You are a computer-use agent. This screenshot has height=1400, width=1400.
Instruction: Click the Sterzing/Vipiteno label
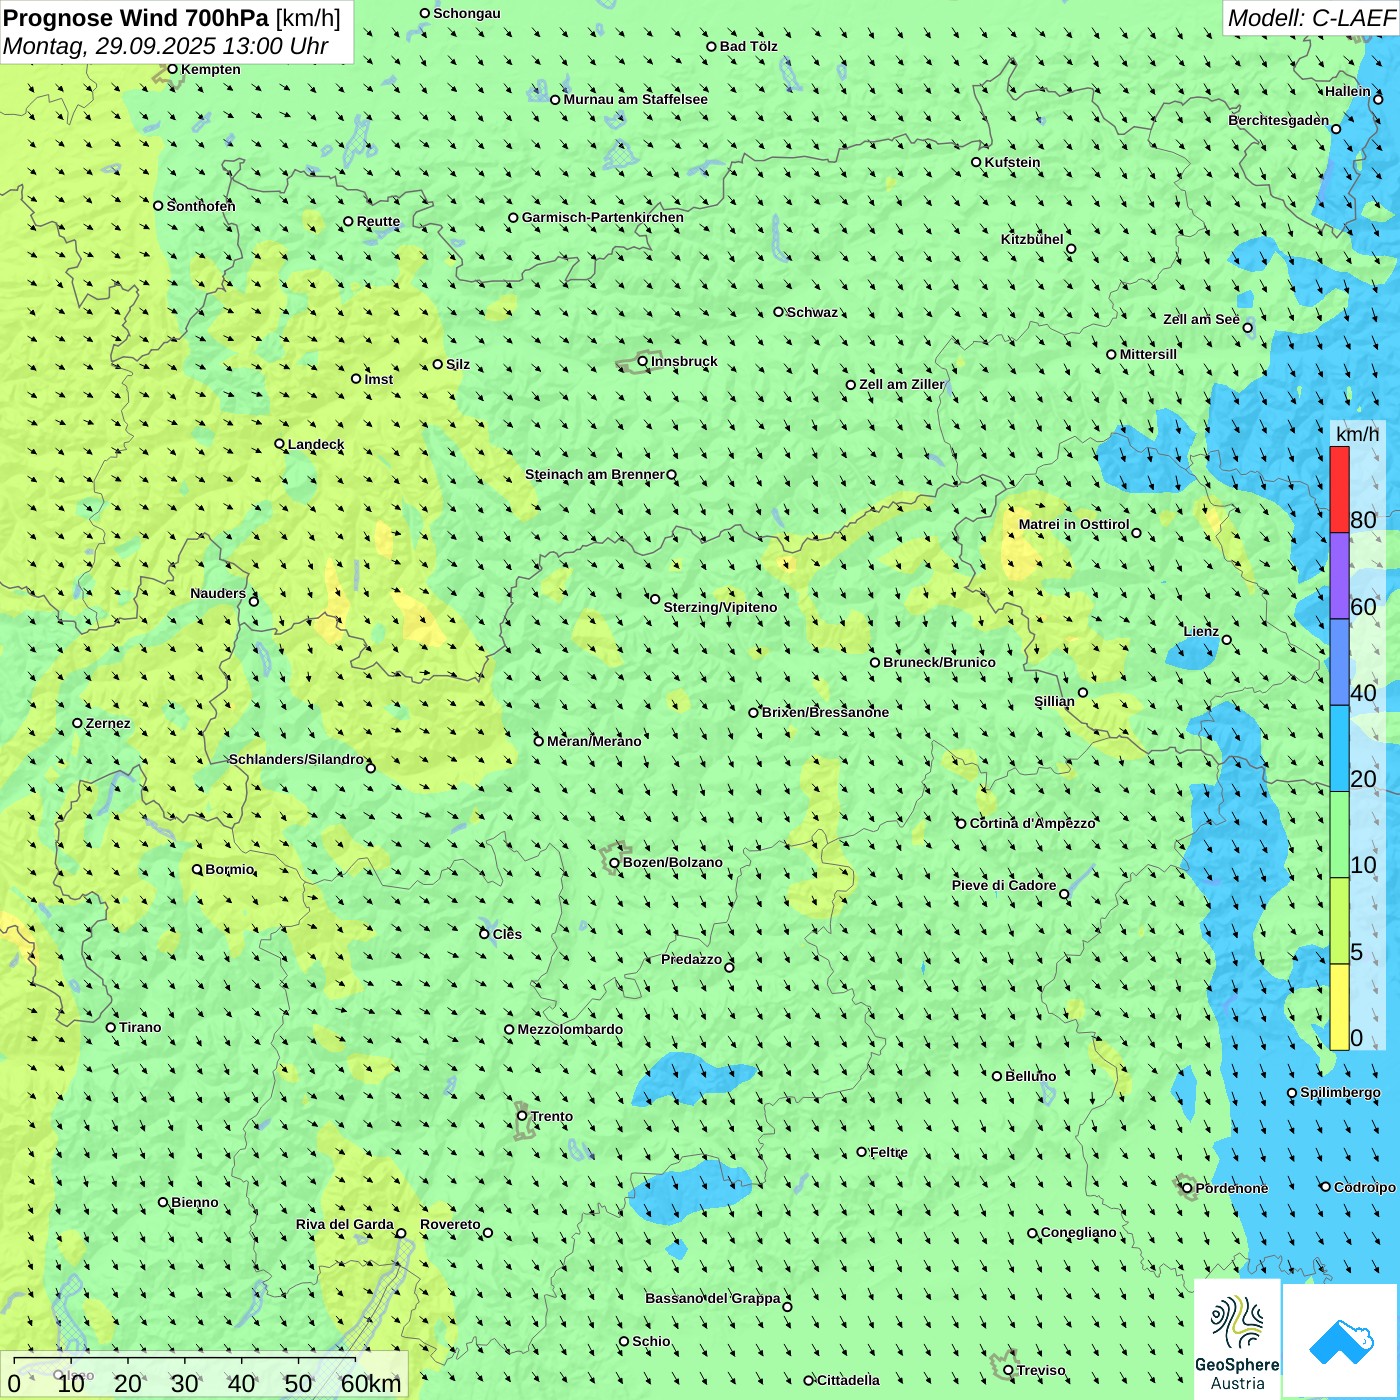(x=720, y=607)
